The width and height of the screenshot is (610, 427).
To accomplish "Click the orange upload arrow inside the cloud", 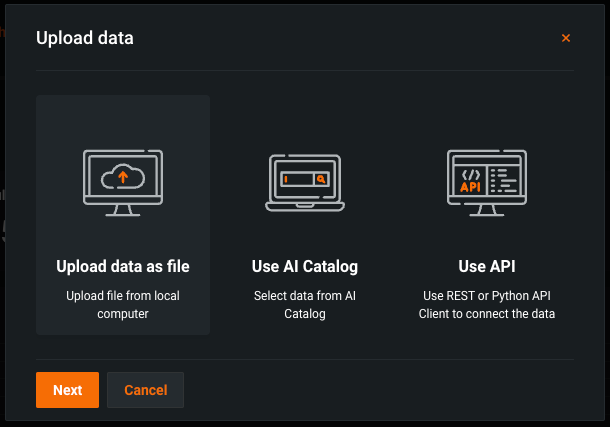I will [123, 177].
